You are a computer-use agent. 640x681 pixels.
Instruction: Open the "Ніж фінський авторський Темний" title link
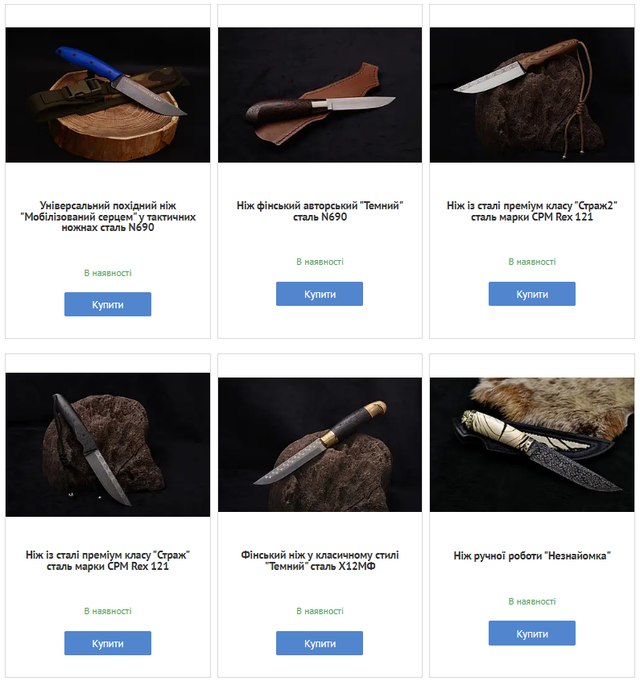pyautogui.click(x=320, y=211)
